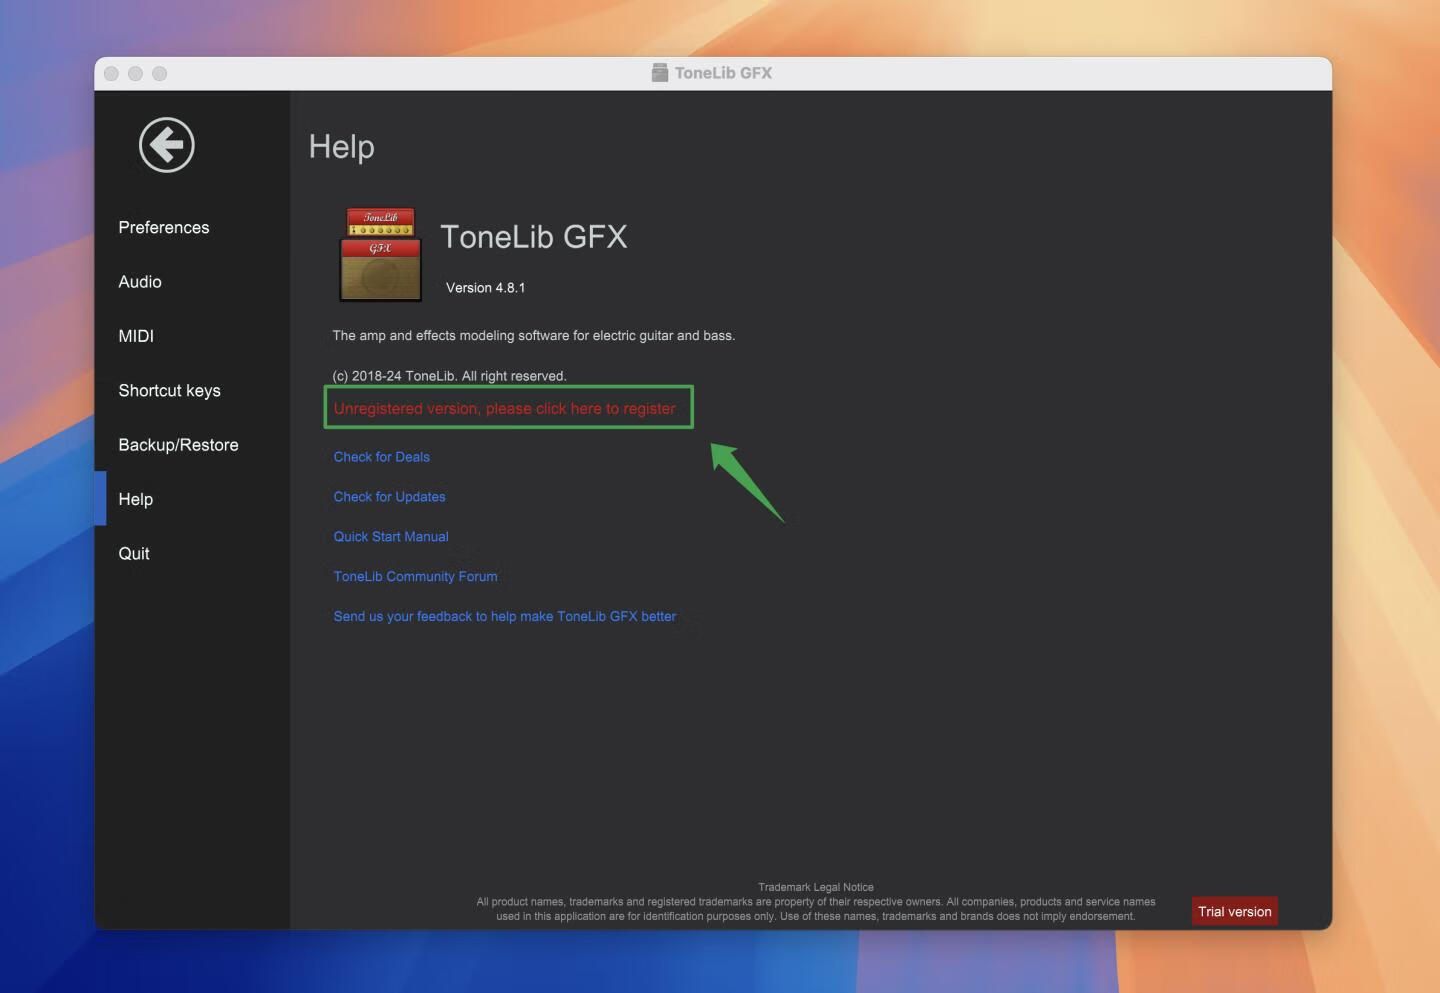Click the ToneLib GFX amp logo
The image size is (1440, 993).
point(380,254)
